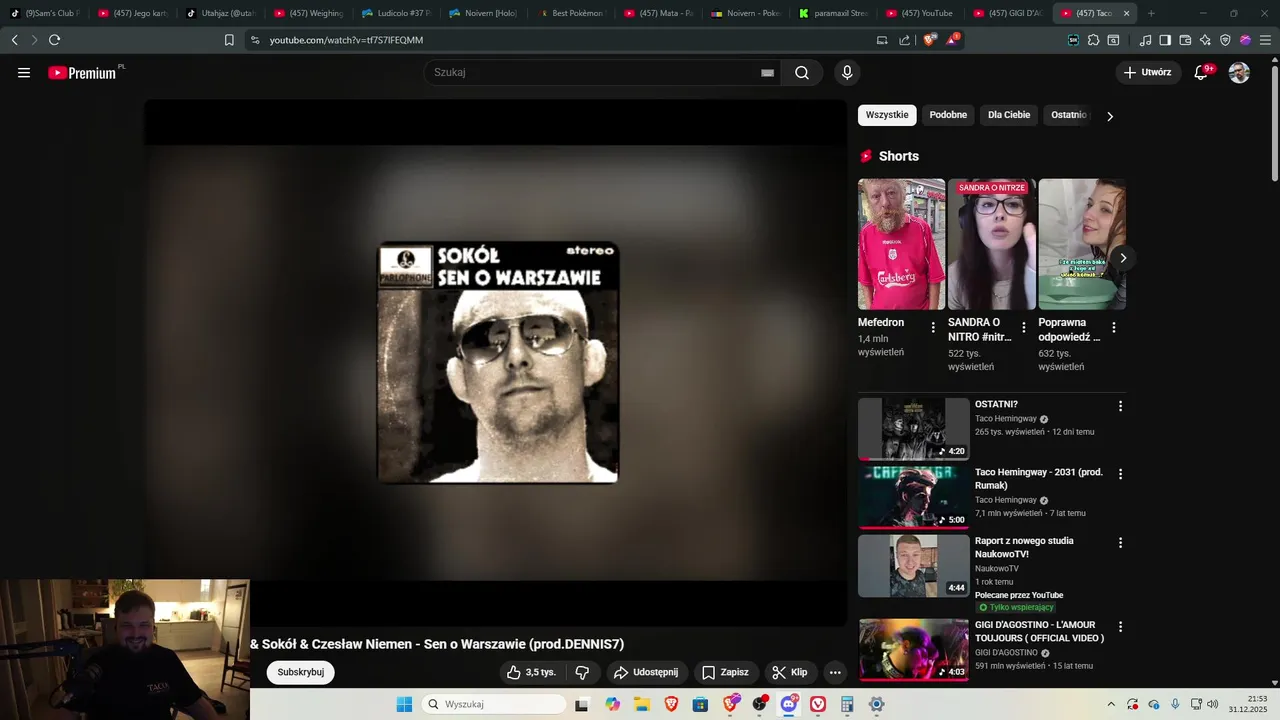
Task: Open the extensions puzzle-piece icon
Action: point(1093,40)
